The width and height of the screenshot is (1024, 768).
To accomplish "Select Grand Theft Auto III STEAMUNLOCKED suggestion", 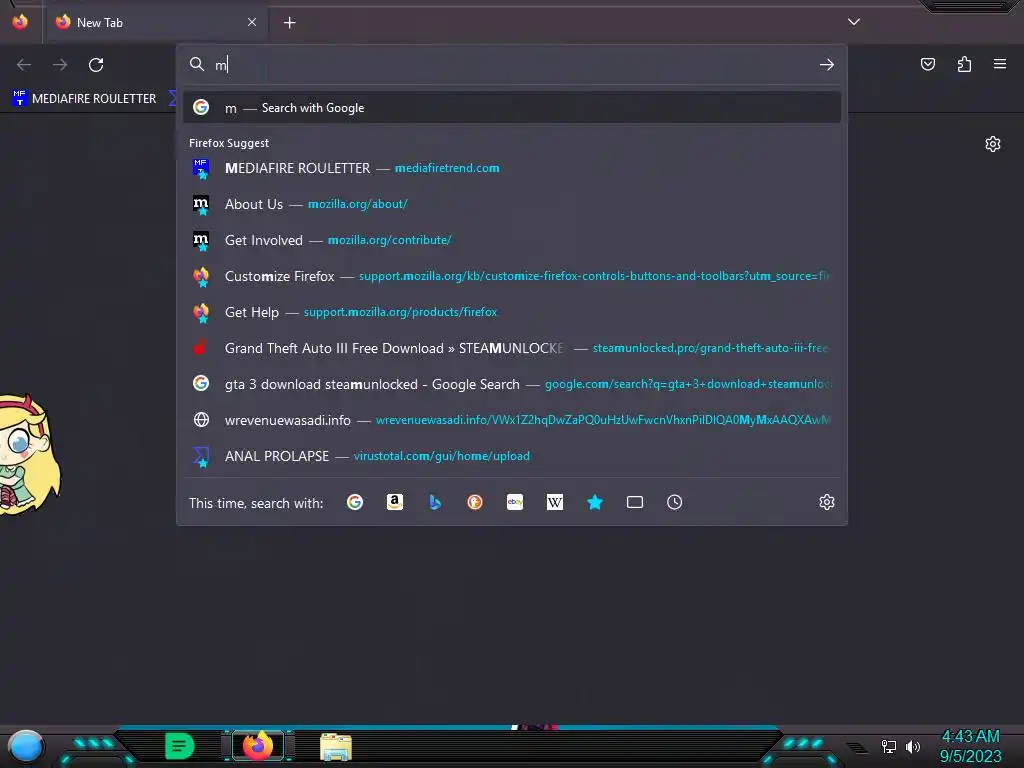I will [512, 348].
